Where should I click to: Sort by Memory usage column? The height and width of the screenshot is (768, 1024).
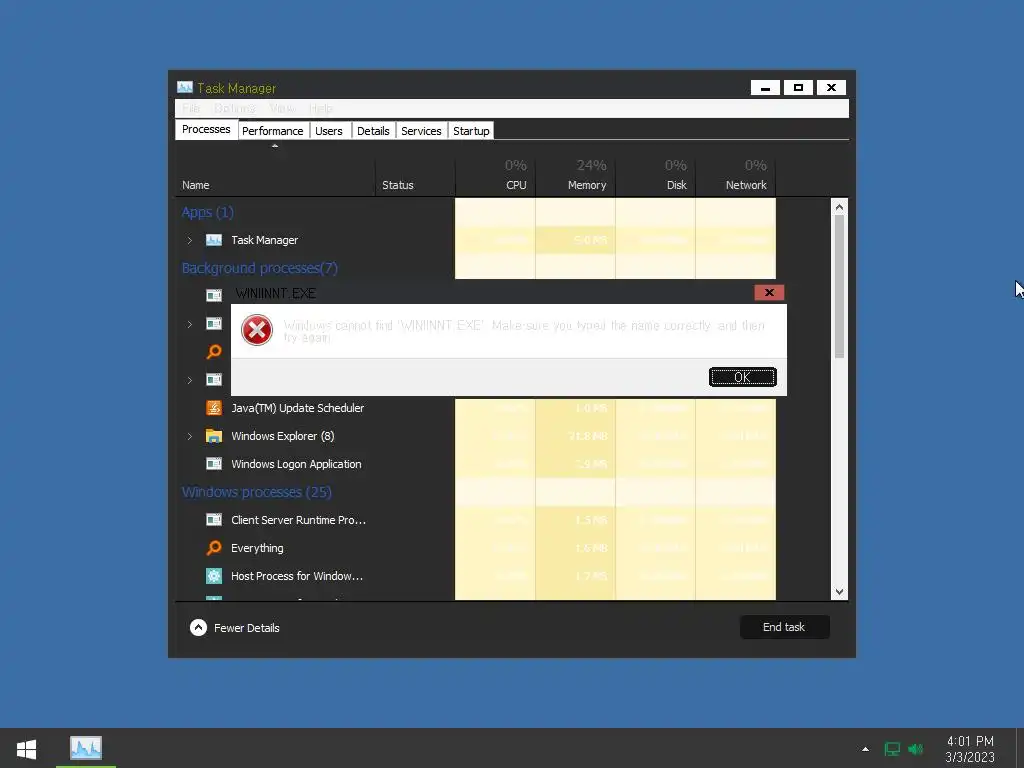575,176
